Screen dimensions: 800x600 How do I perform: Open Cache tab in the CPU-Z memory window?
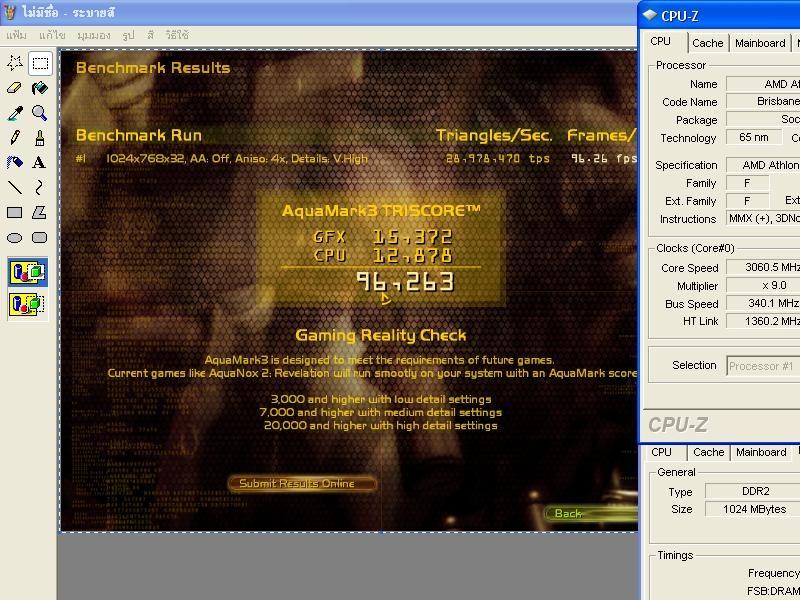click(709, 452)
